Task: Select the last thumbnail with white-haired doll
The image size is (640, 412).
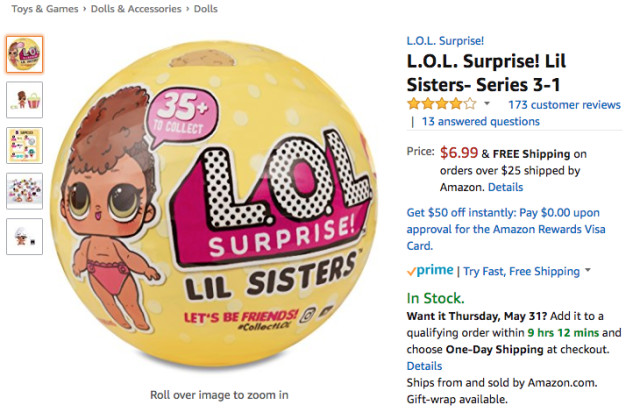Action: (25, 236)
